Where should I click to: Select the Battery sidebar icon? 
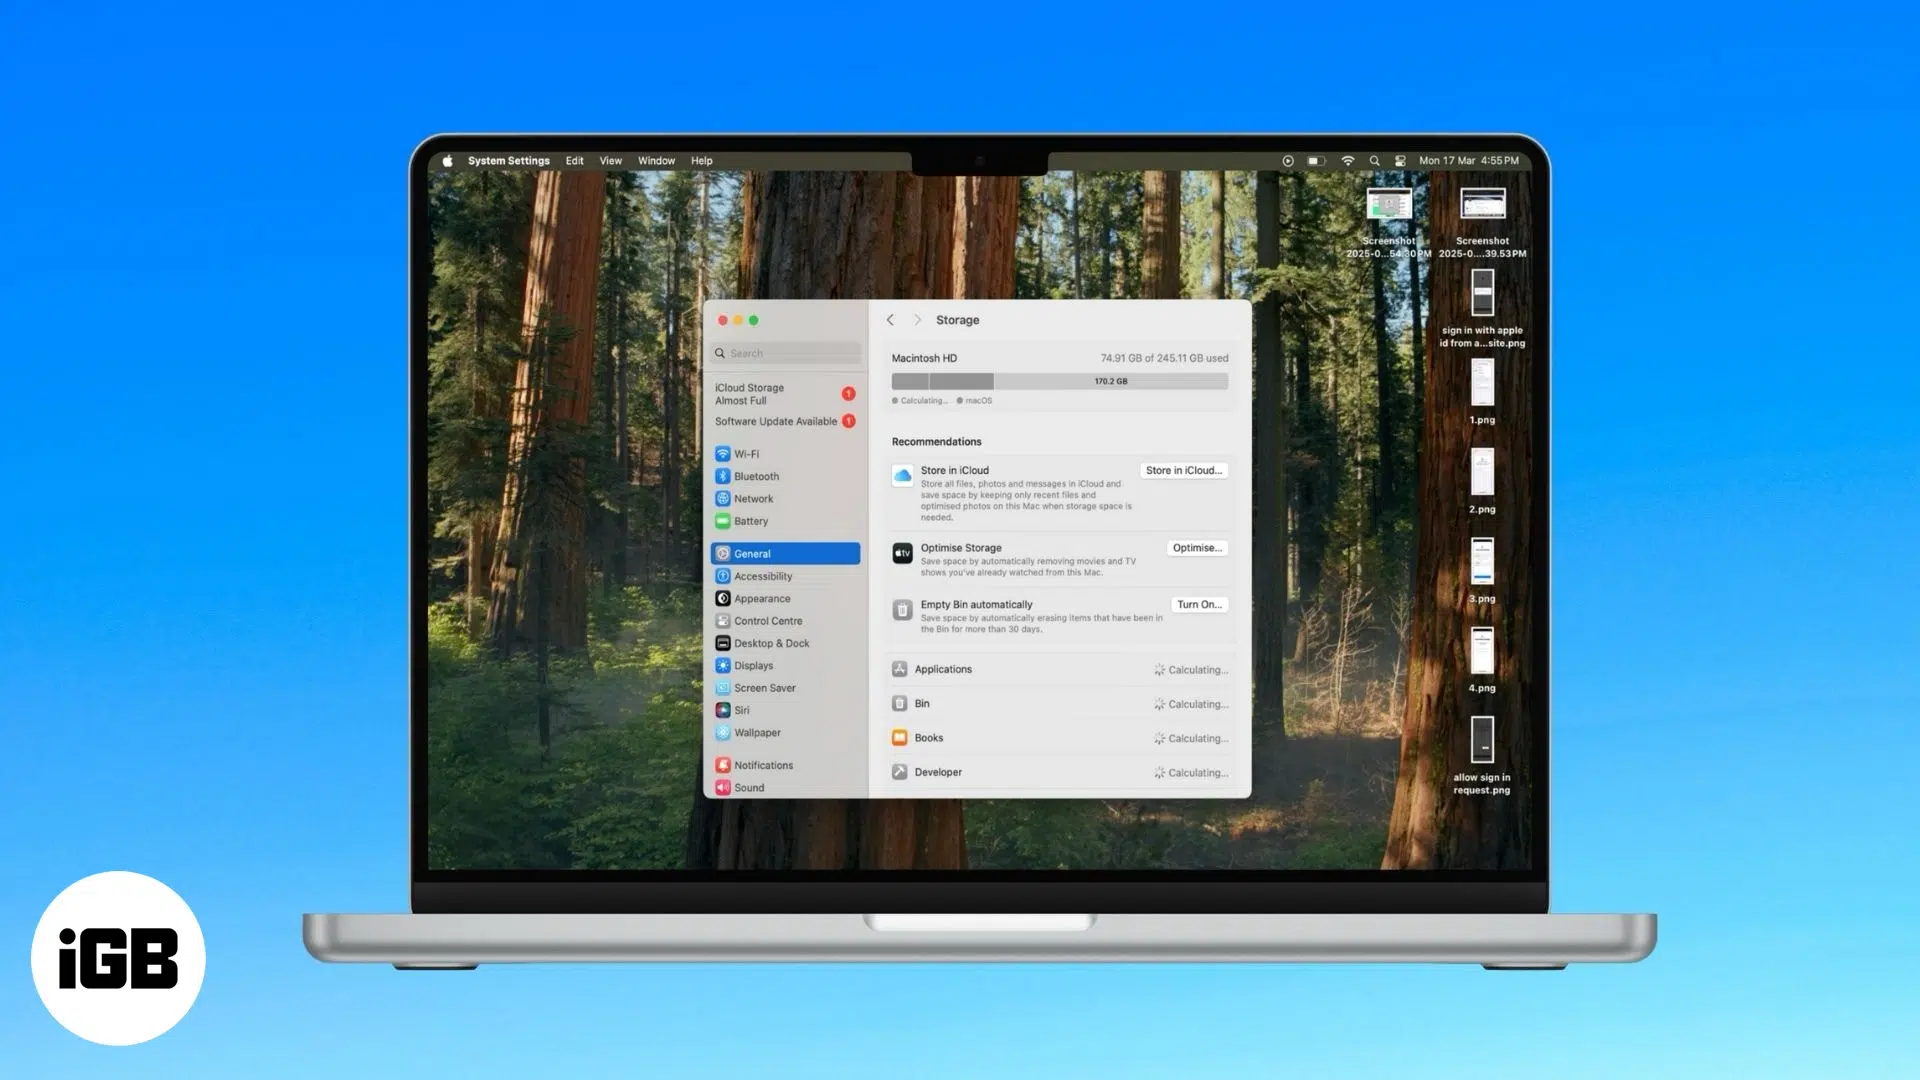click(723, 521)
